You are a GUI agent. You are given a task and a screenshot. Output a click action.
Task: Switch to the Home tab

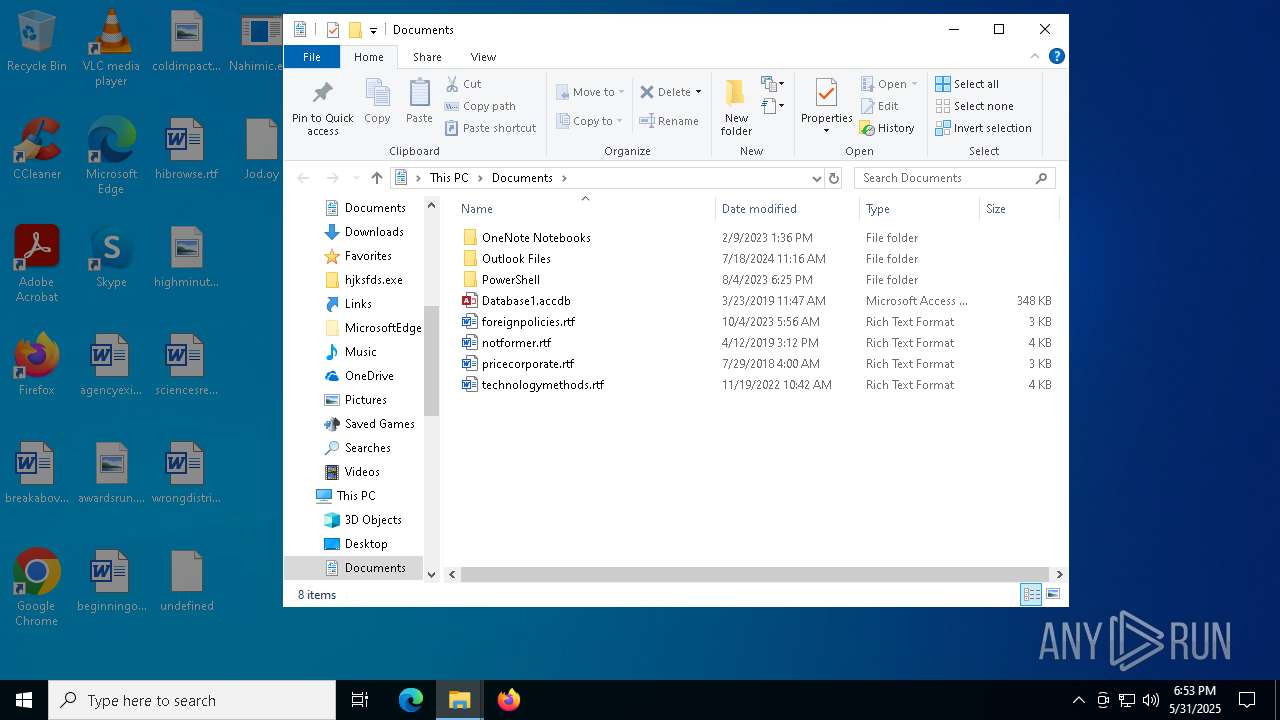[x=368, y=57]
